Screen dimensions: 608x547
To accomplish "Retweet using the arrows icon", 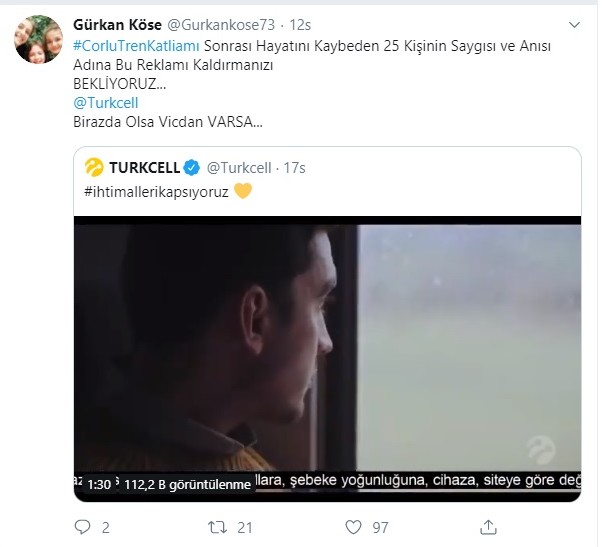I will click(218, 527).
